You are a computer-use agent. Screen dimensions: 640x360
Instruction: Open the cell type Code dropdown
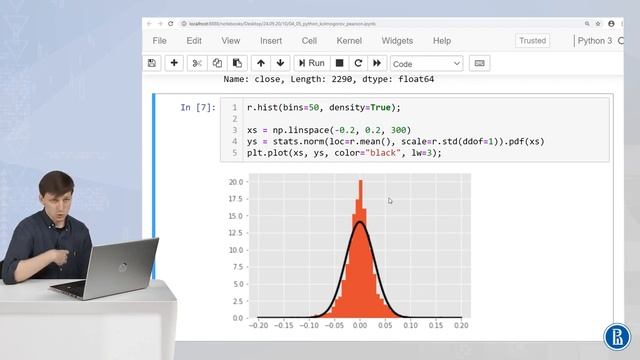pos(427,64)
